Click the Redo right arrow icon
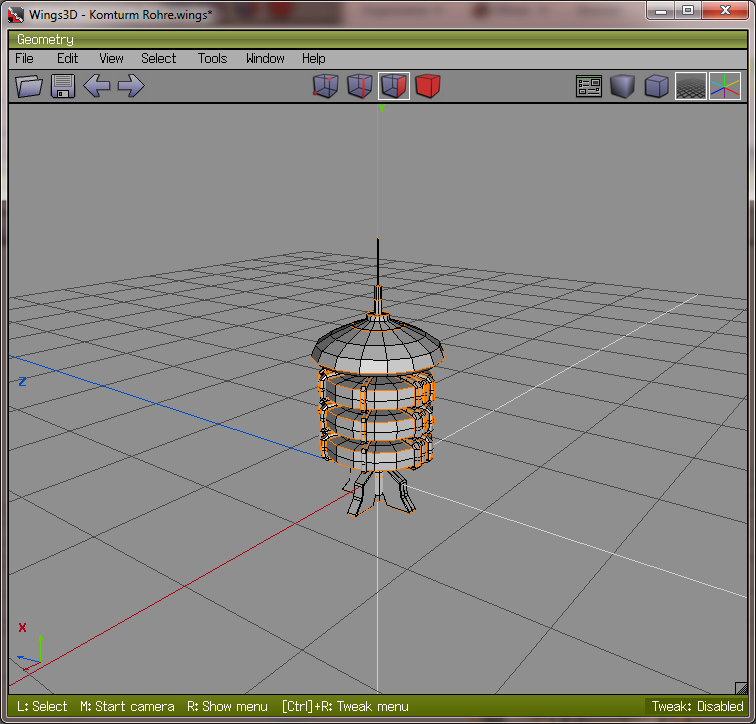Image resolution: width=756 pixels, height=724 pixels. tap(131, 86)
